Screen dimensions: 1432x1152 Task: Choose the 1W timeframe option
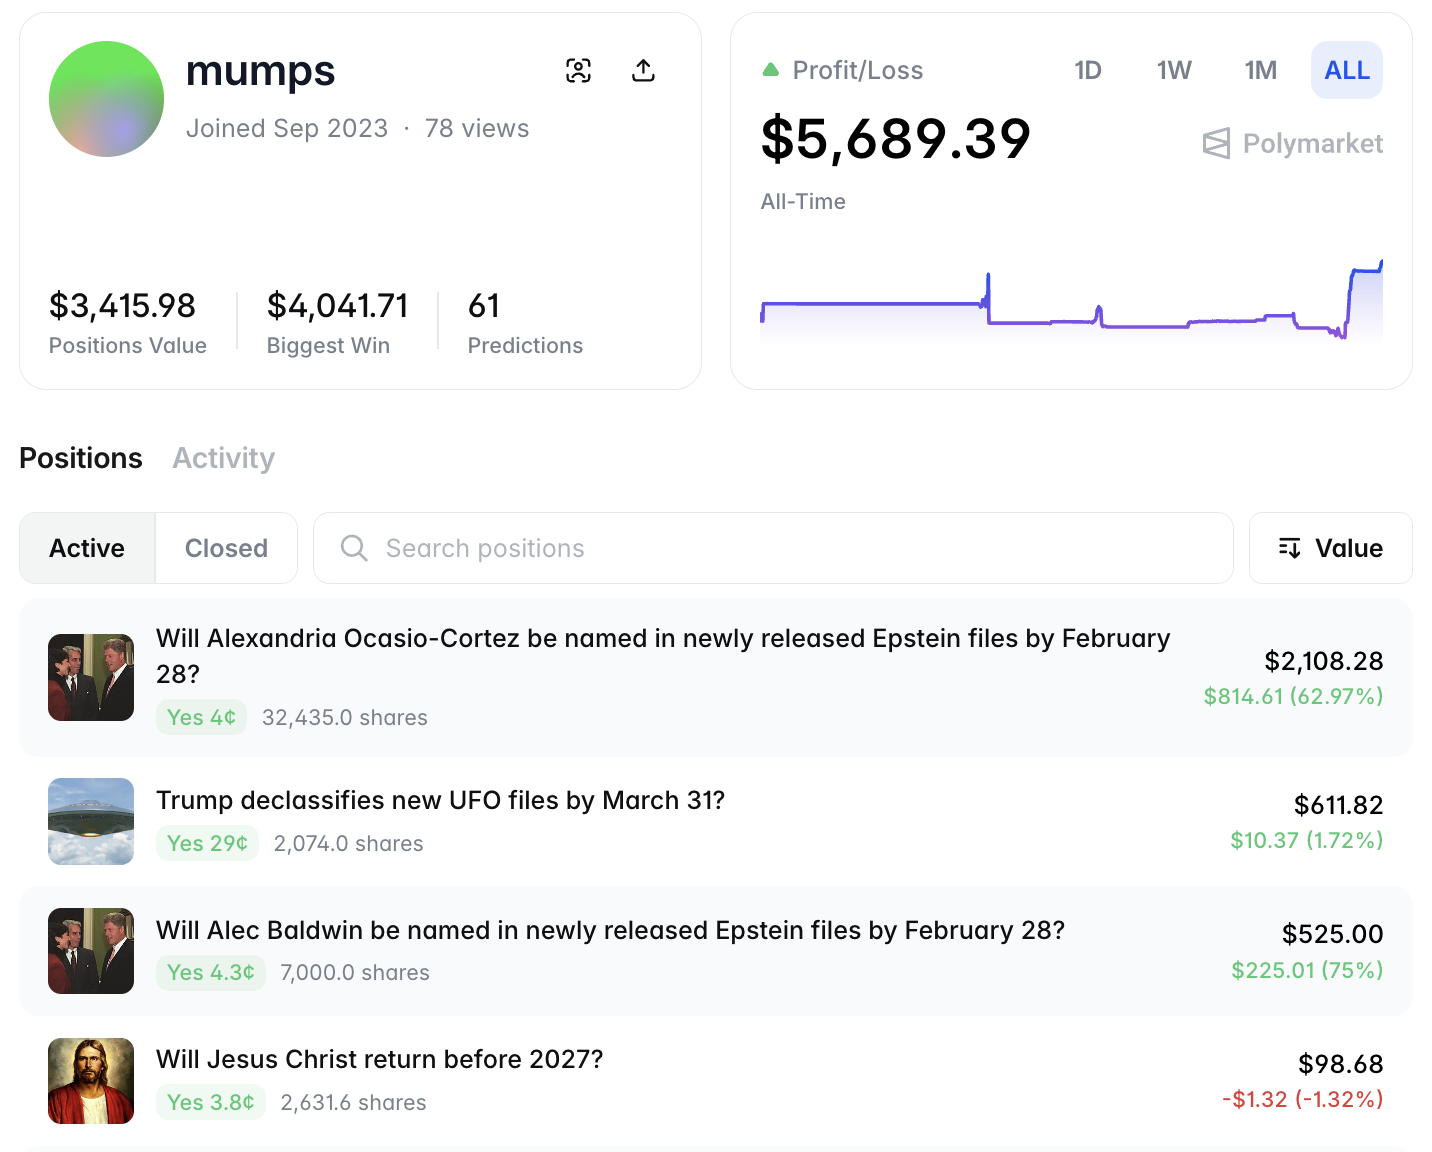(1173, 70)
